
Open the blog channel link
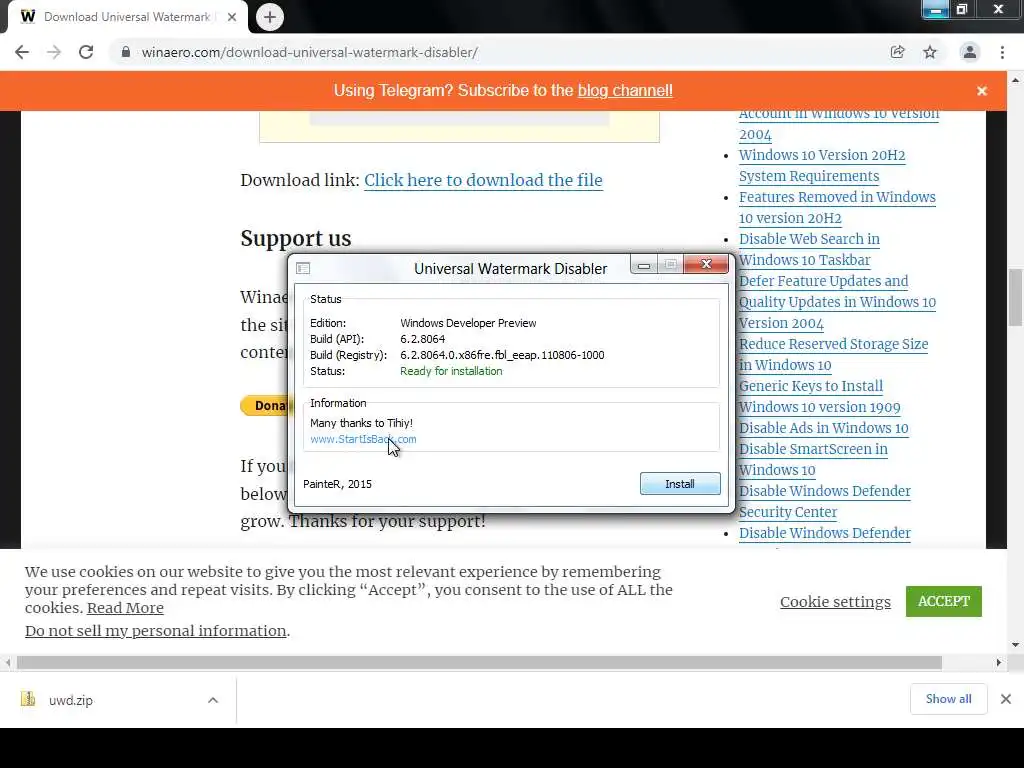625,91
